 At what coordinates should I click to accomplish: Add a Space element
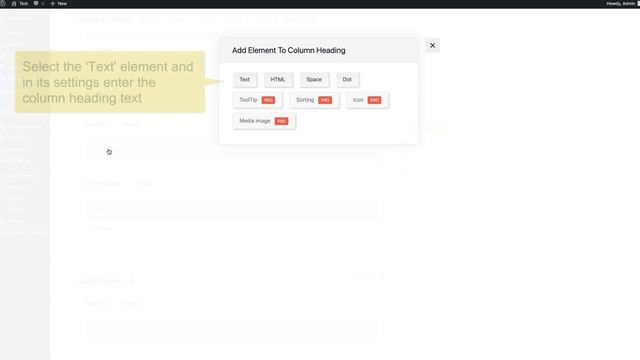point(314,80)
